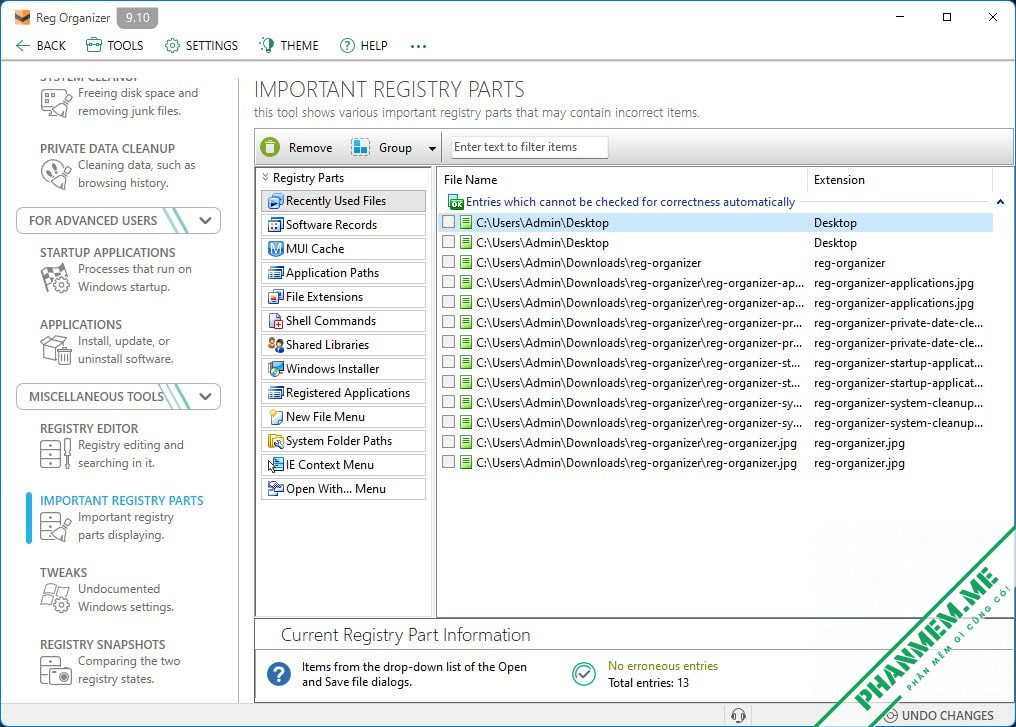This screenshot has width=1016, height=727.
Task: Open the Settings menu
Action: [x=201, y=45]
